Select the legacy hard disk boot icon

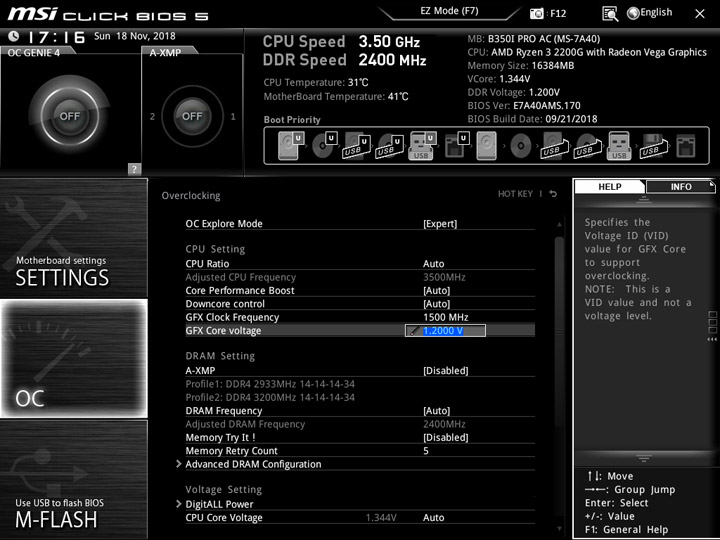click(x=486, y=146)
